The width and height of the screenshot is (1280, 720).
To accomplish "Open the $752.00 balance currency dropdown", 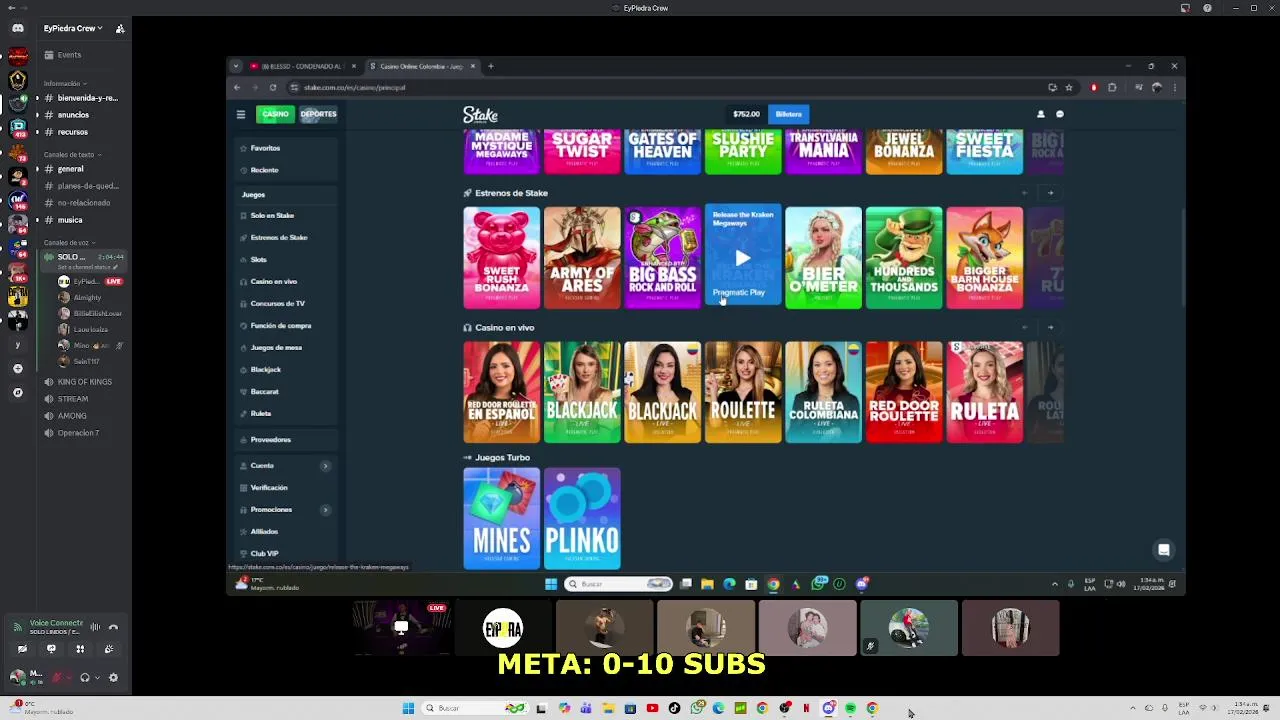I will pos(747,114).
